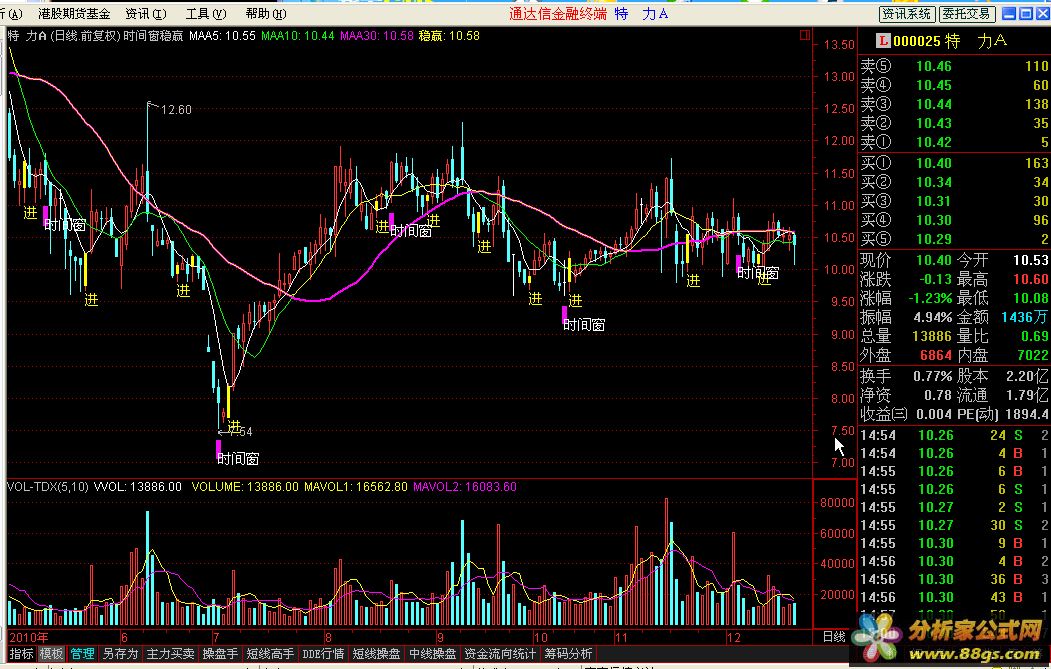Click 卖⑤ price 10.46 row
The image size is (1051, 669).
click(954, 66)
